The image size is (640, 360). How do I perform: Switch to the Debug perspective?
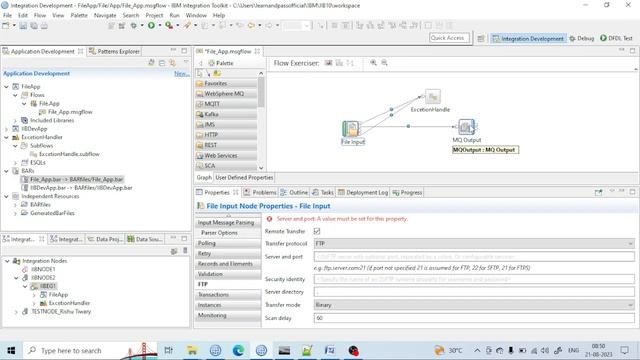(582, 38)
